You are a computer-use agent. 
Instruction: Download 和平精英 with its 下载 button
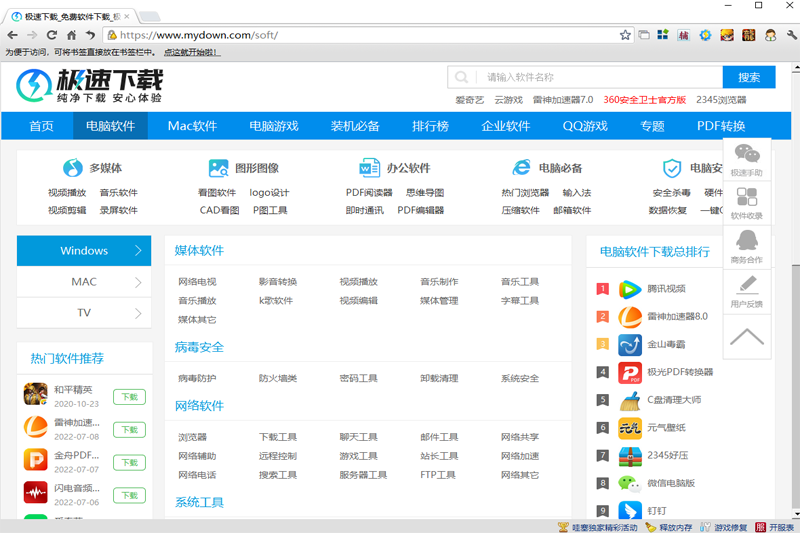coord(130,397)
